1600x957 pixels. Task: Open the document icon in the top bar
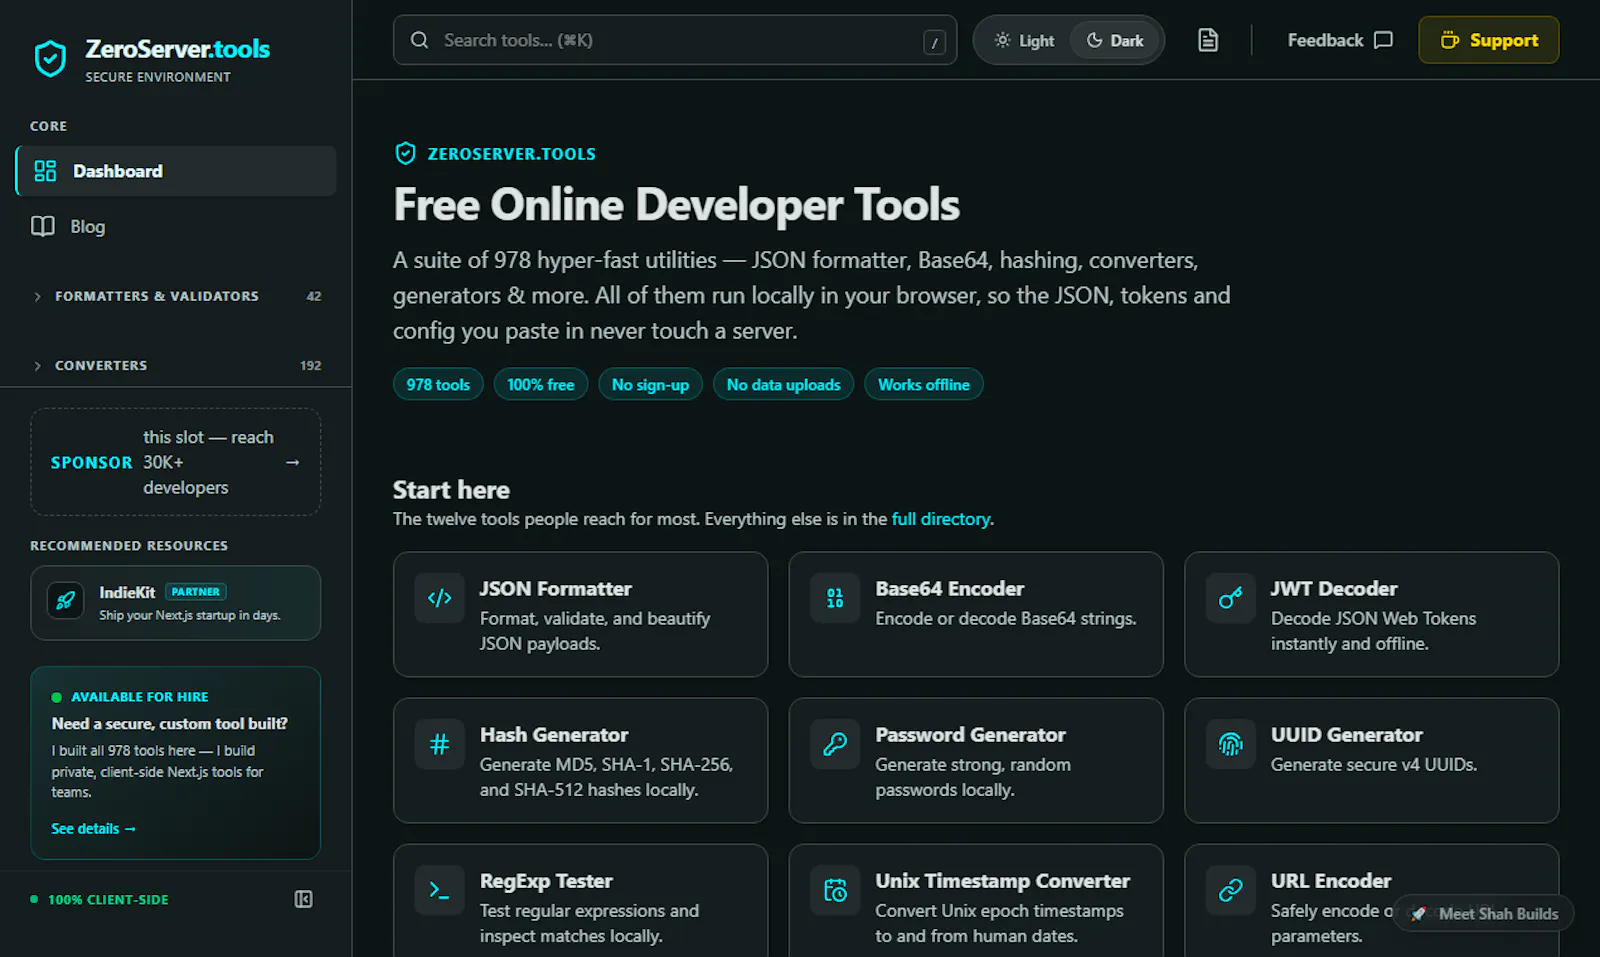[x=1208, y=40]
